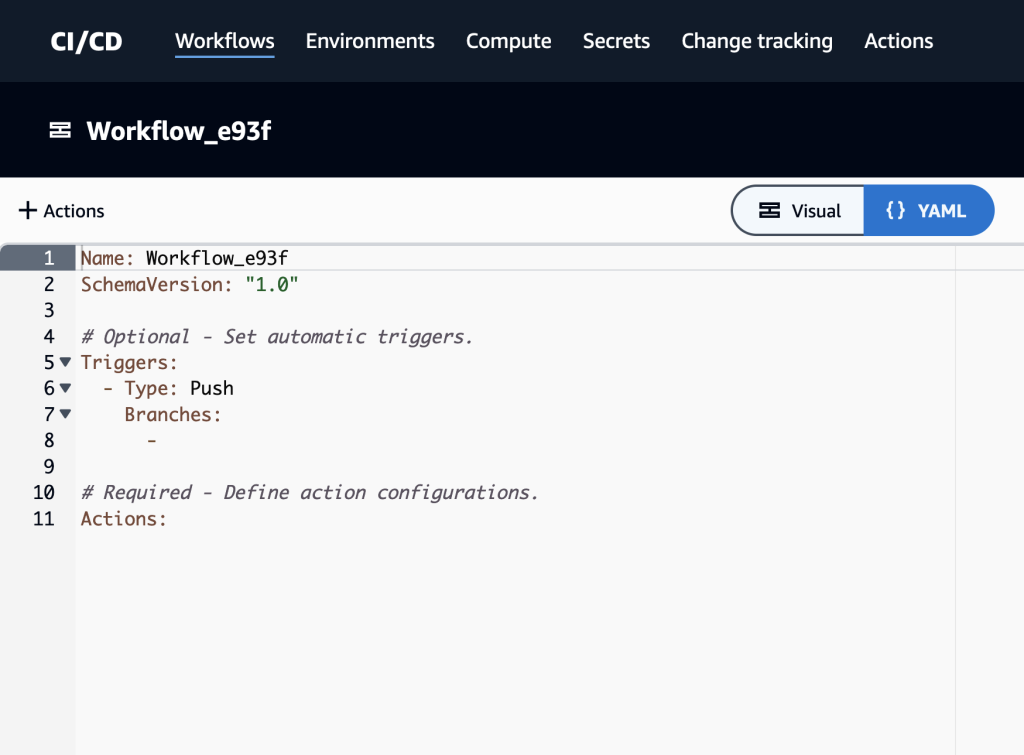Image resolution: width=1024 pixels, height=755 pixels.
Task: Click the plus Actions button above editor
Action: pos(61,211)
